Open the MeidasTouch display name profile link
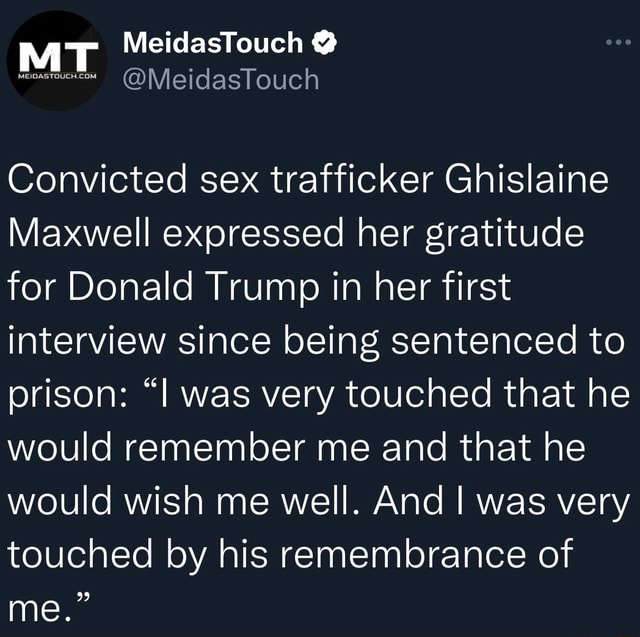 [213, 42]
